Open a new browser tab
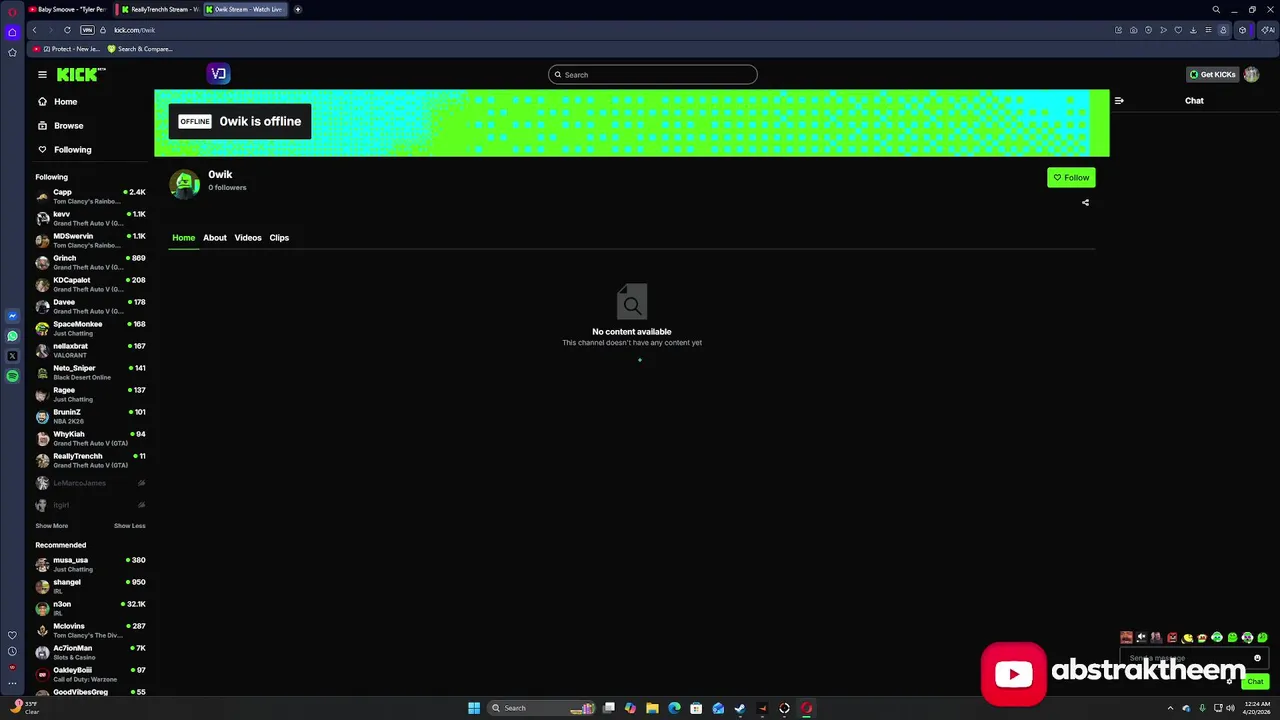This screenshot has width=1280, height=720. [297, 9]
